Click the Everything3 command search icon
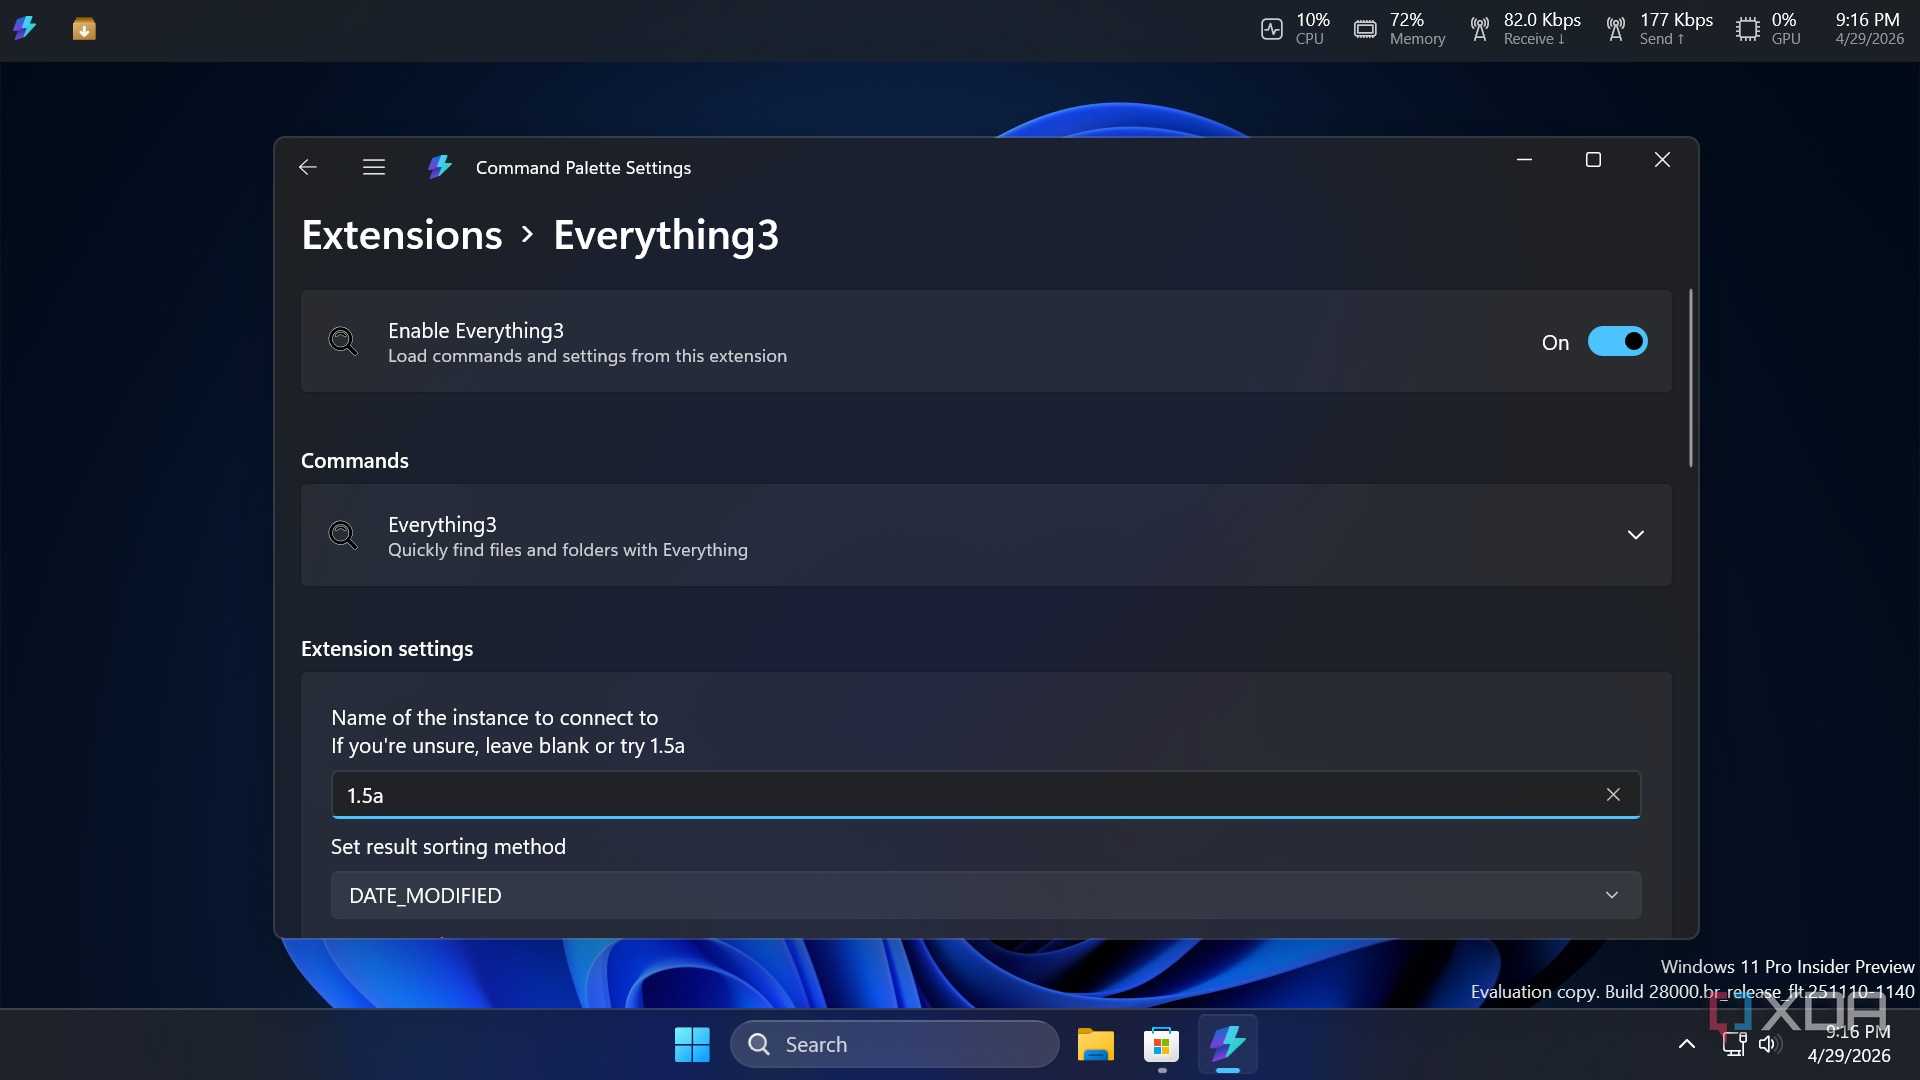This screenshot has width=1920, height=1080. point(343,535)
